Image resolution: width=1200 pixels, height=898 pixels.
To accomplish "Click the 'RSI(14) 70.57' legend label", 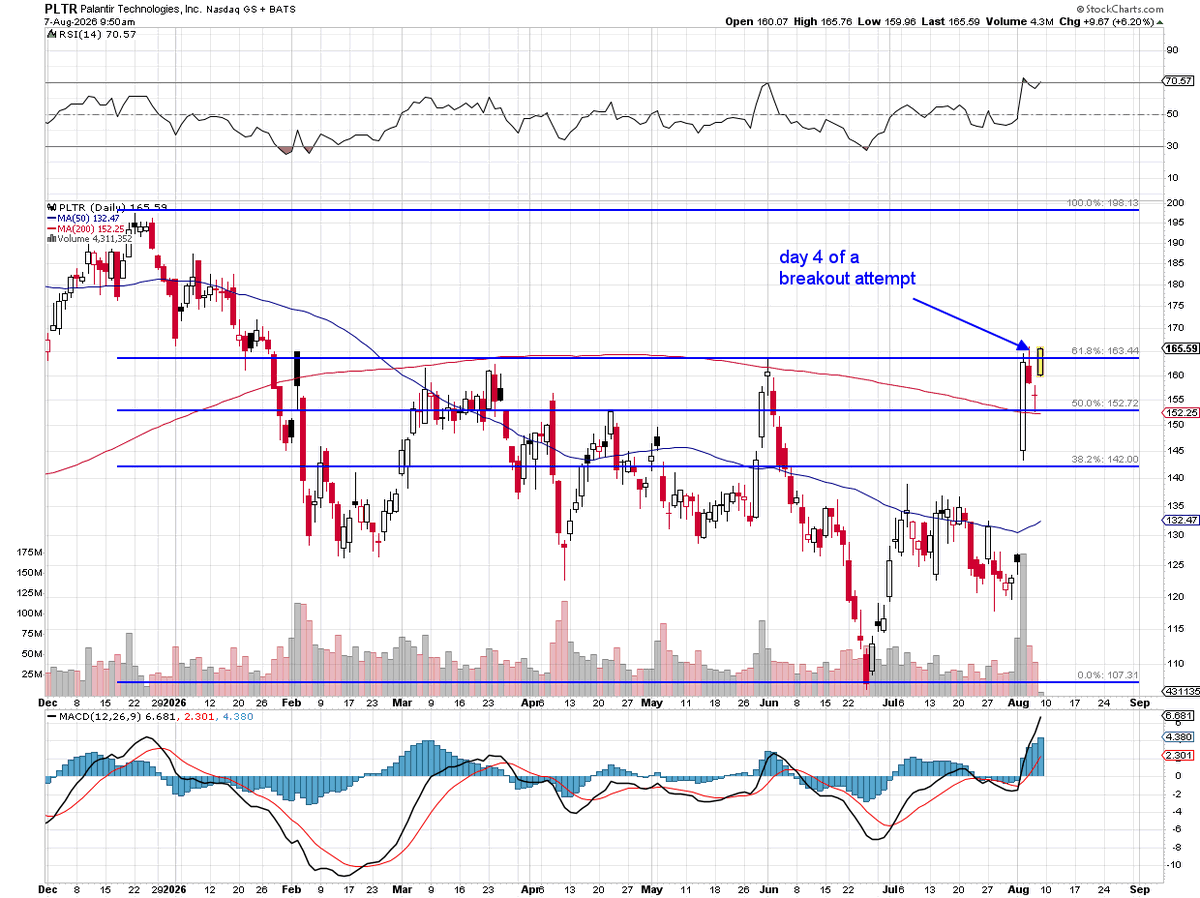I will click(x=96, y=33).
